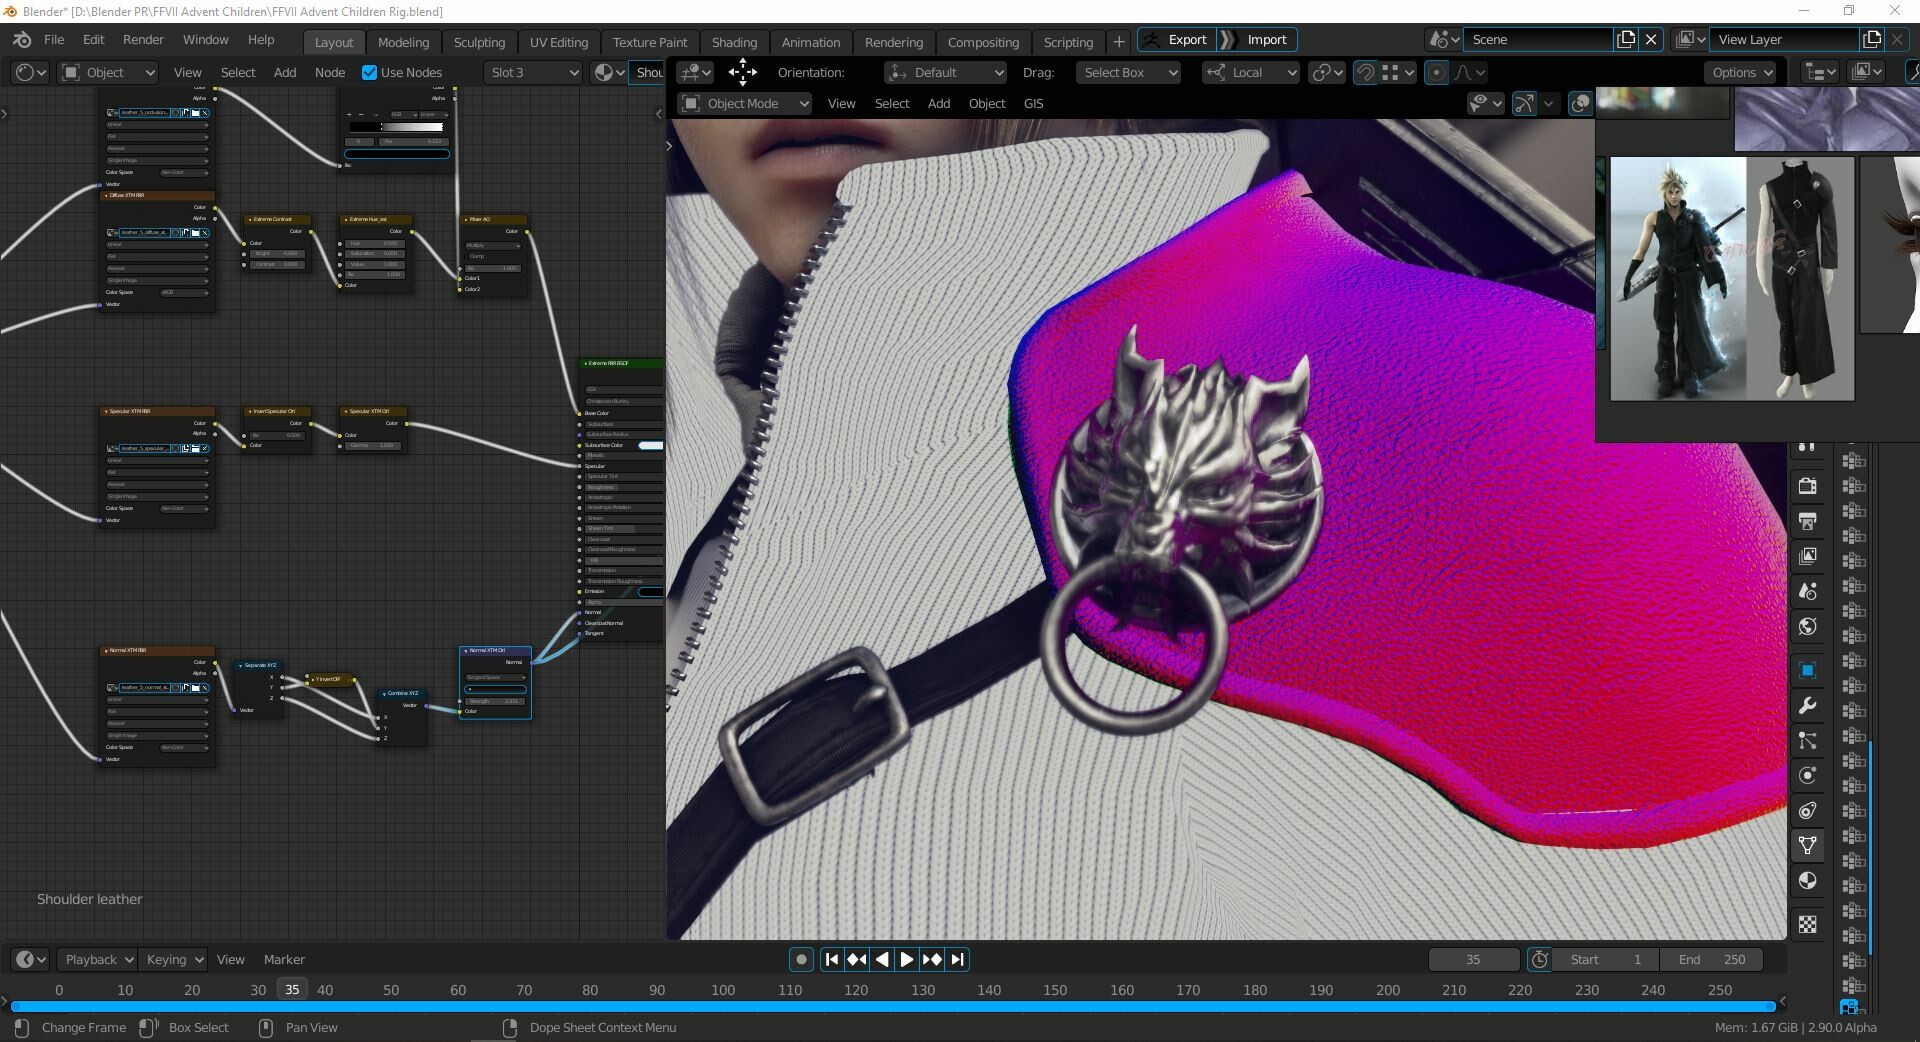Screen dimensions: 1920x1042
Task: Open the File menu
Action: point(54,40)
